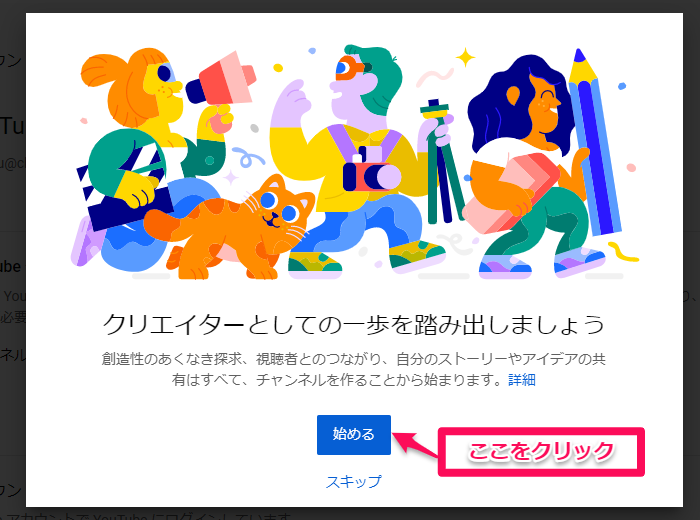Click the スキップ link
Screen dimensions: 700x520
click(354, 482)
